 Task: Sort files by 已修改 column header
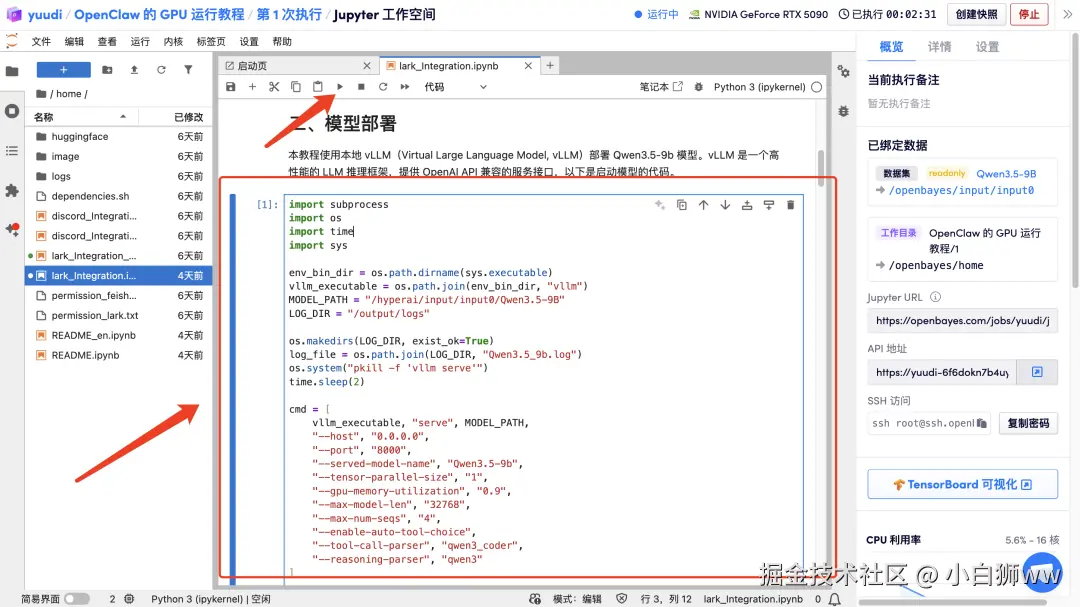pyautogui.click(x=176, y=117)
